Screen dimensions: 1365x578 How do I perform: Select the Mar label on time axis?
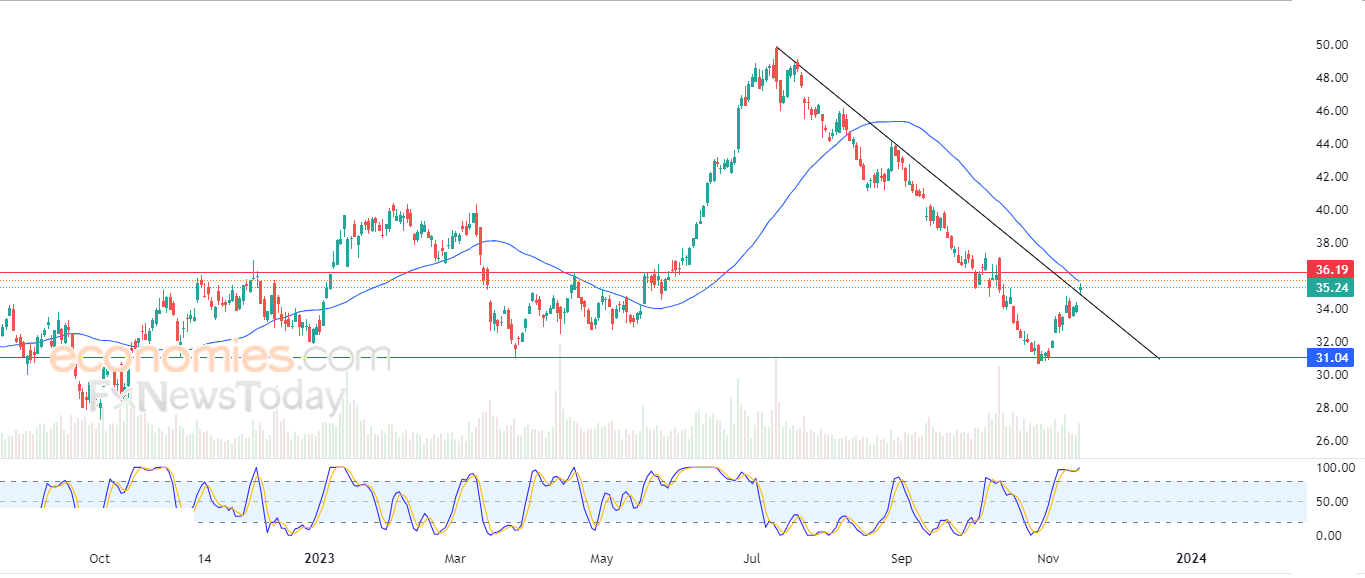455,558
